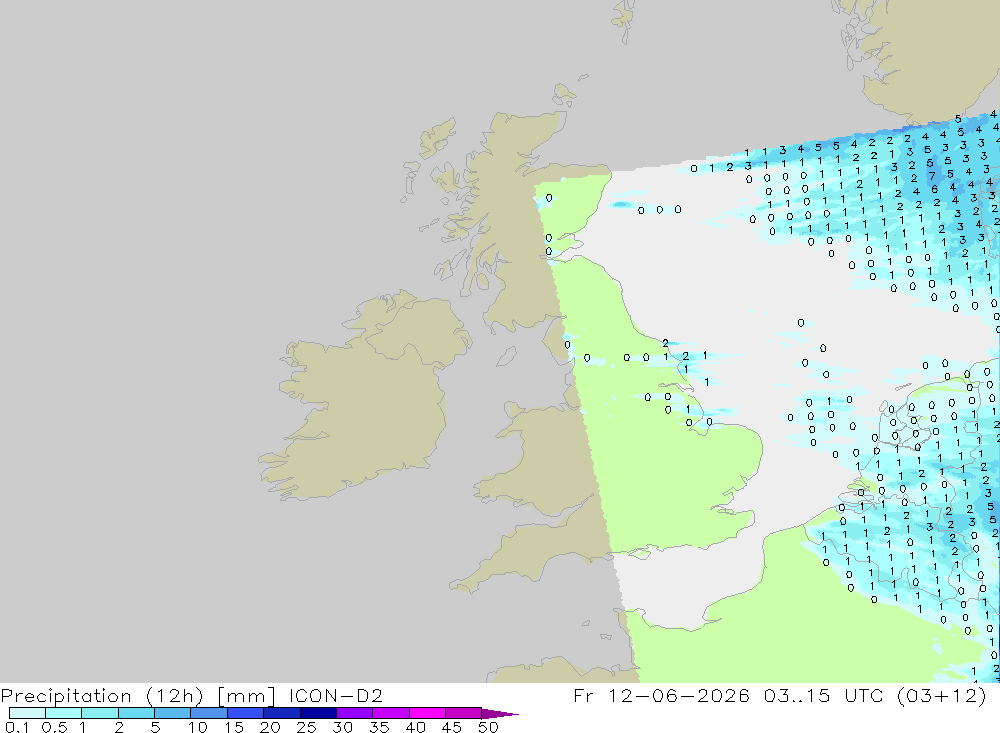Click the 'Precipitation (12h)' title text

click(x=102, y=696)
